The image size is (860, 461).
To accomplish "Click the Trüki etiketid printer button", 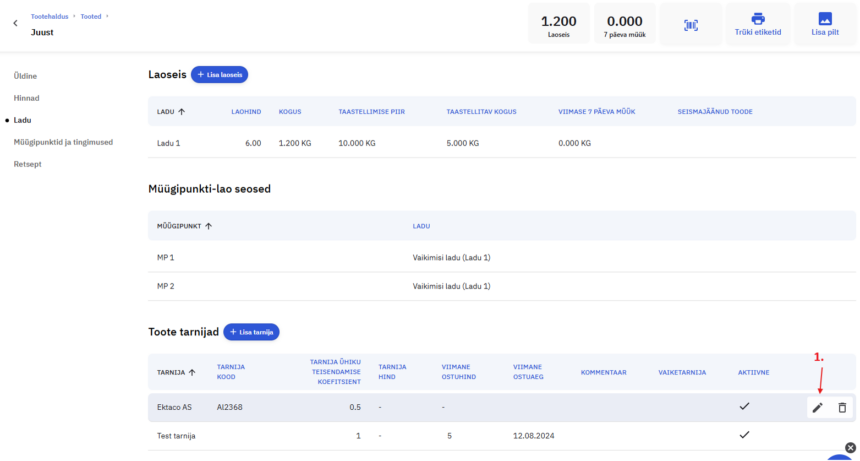I will coord(757,24).
